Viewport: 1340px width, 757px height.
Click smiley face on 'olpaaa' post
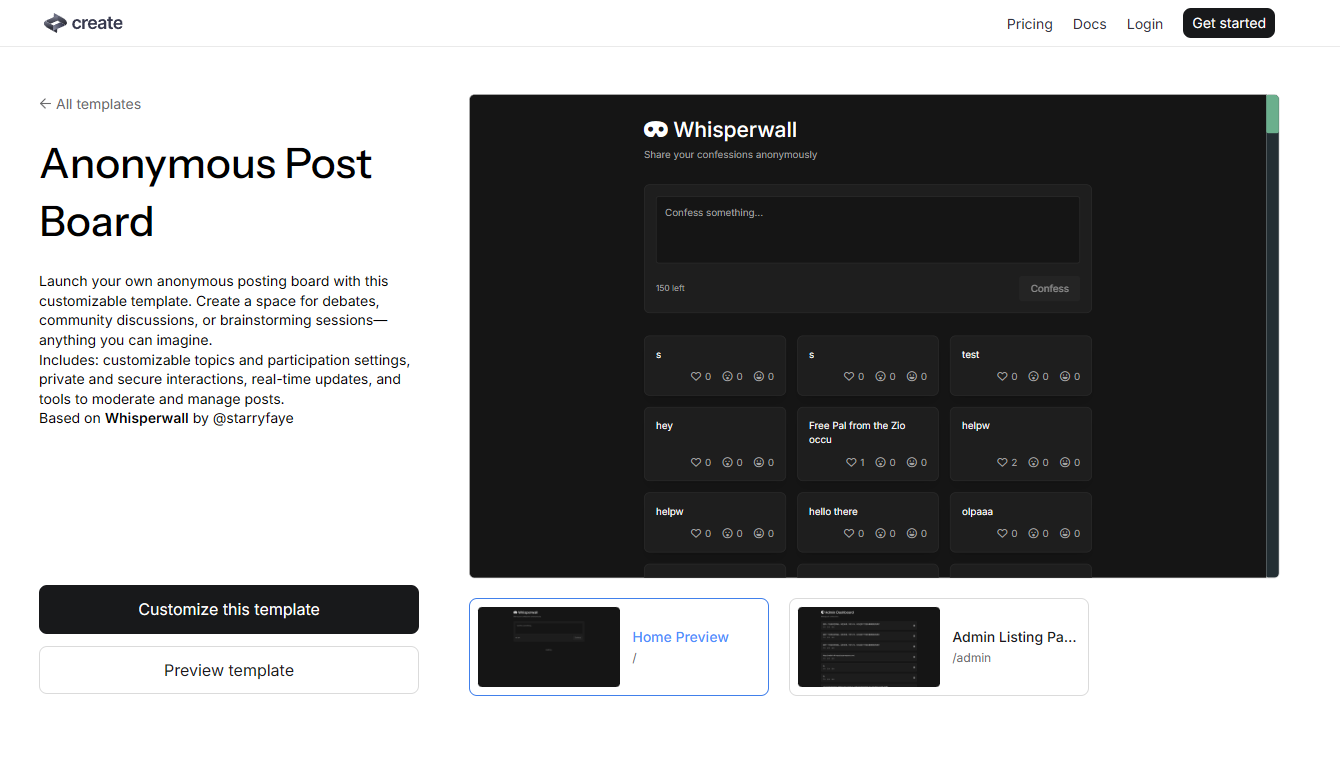1065,534
